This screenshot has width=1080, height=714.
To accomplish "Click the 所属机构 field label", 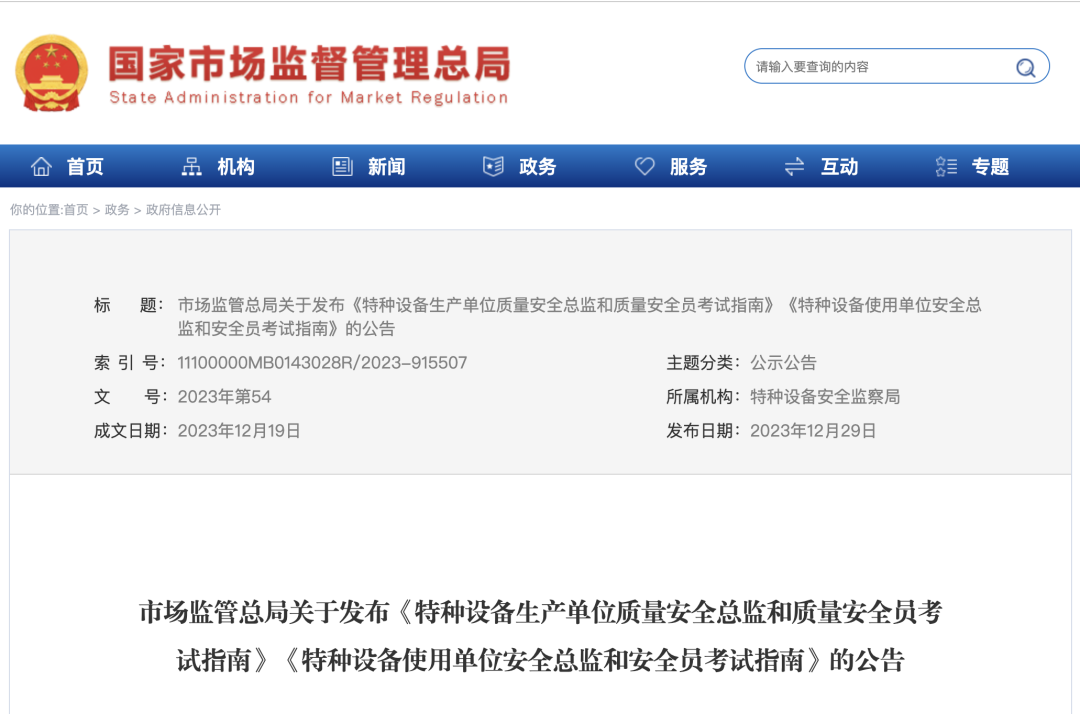I will 703,397.
